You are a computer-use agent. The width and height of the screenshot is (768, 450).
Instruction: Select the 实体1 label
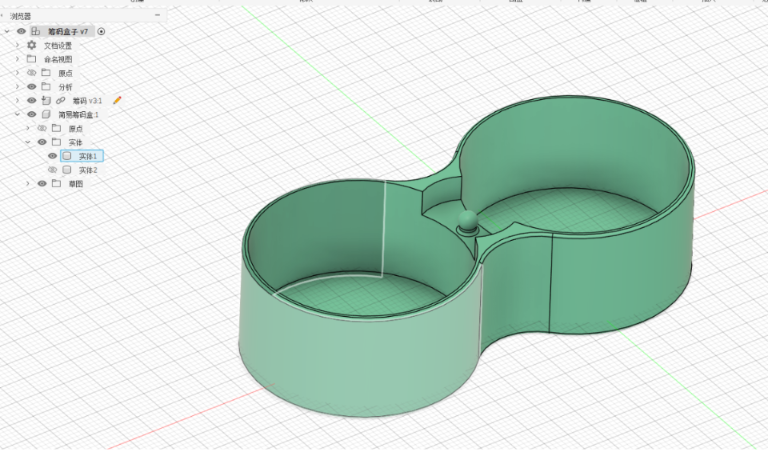pos(88,156)
